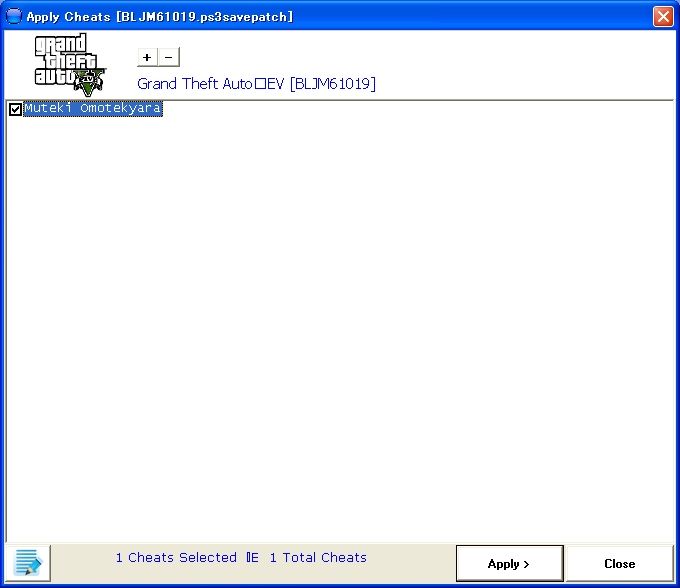
Task: Click the game title text with BLJM61019
Action: [256, 84]
